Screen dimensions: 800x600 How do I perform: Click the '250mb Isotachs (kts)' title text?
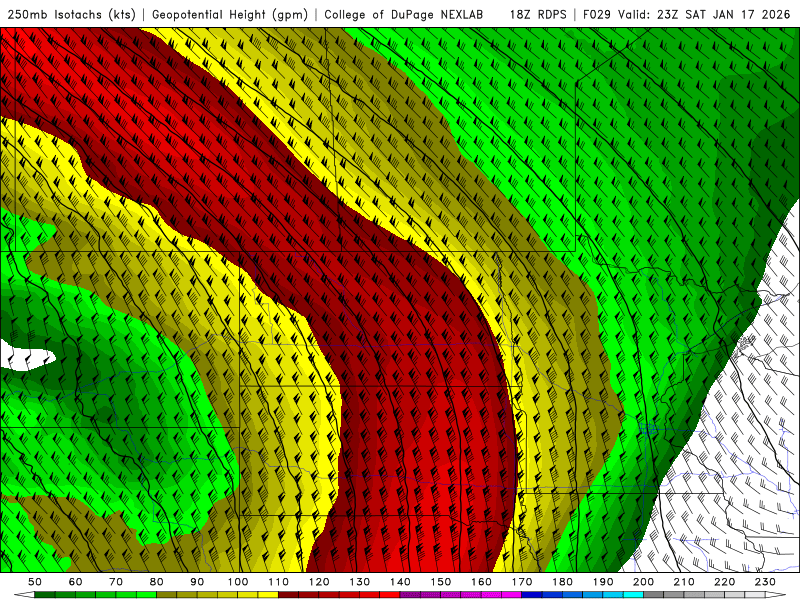[x=72, y=15]
